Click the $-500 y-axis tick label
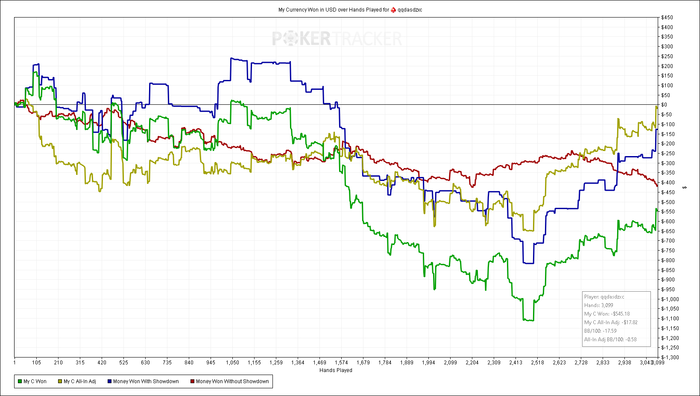The width and height of the screenshot is (700, 396). (x=668, y=202)
